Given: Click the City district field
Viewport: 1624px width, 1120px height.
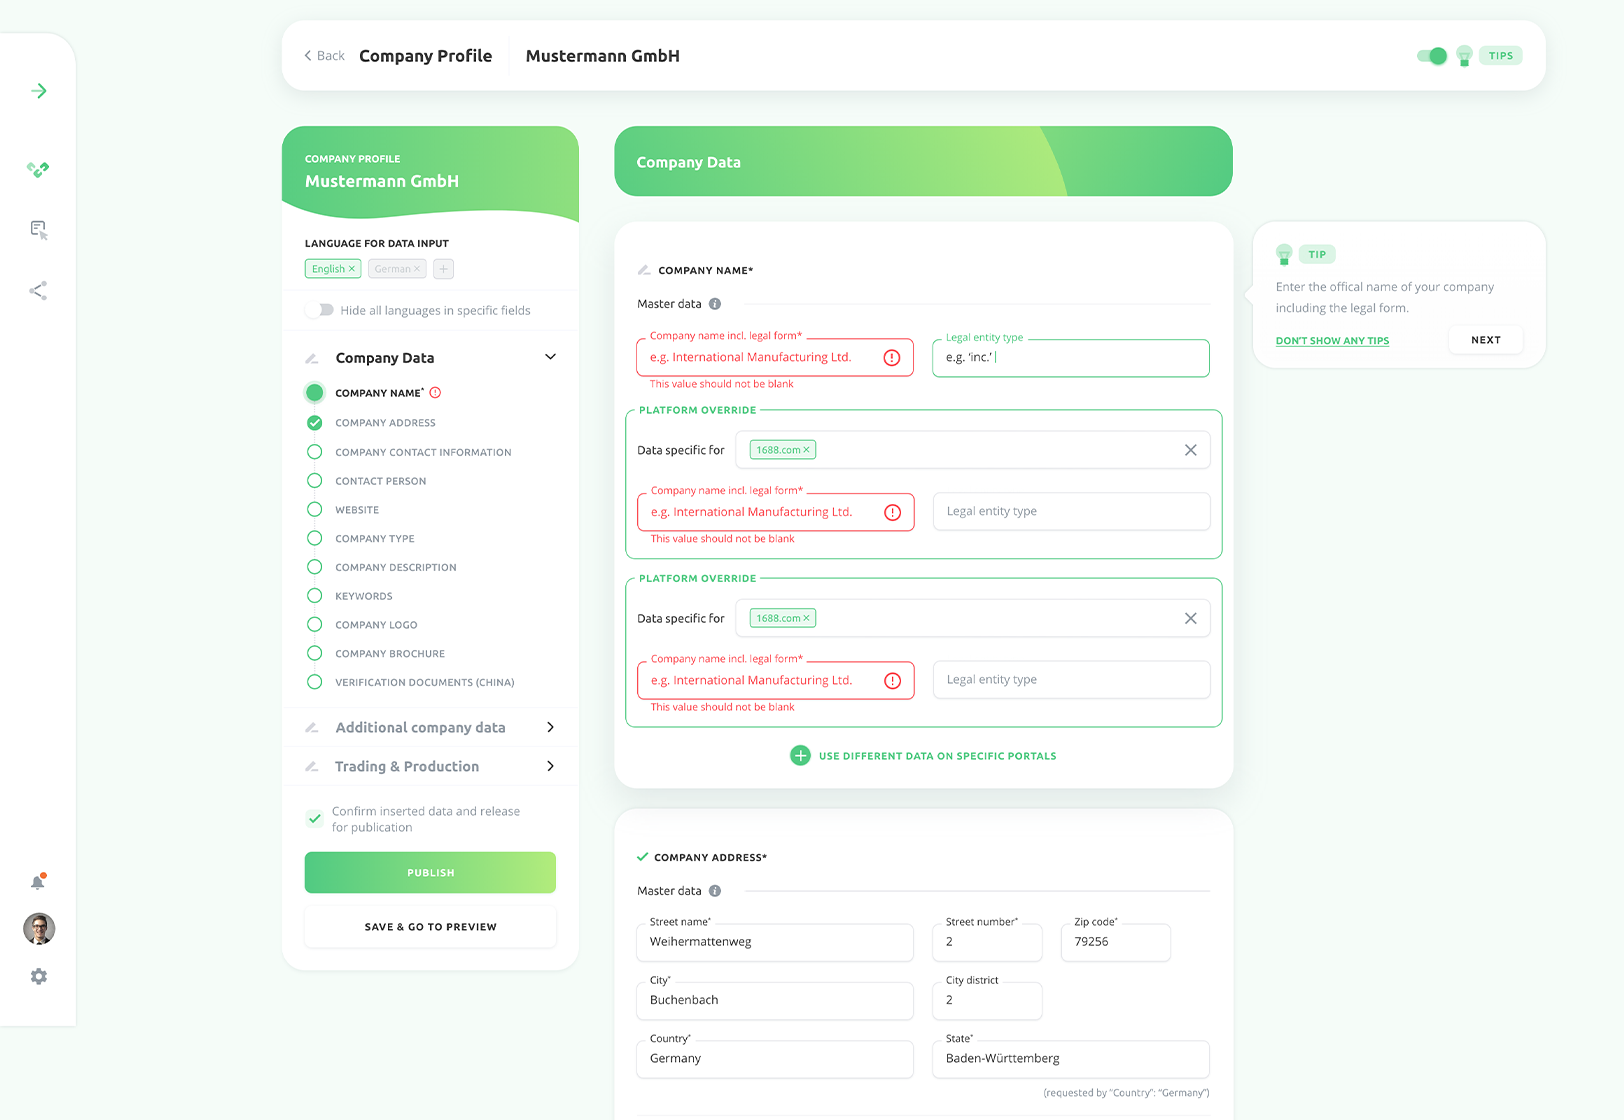Looking at the screenshot, I should point(987,1001).
